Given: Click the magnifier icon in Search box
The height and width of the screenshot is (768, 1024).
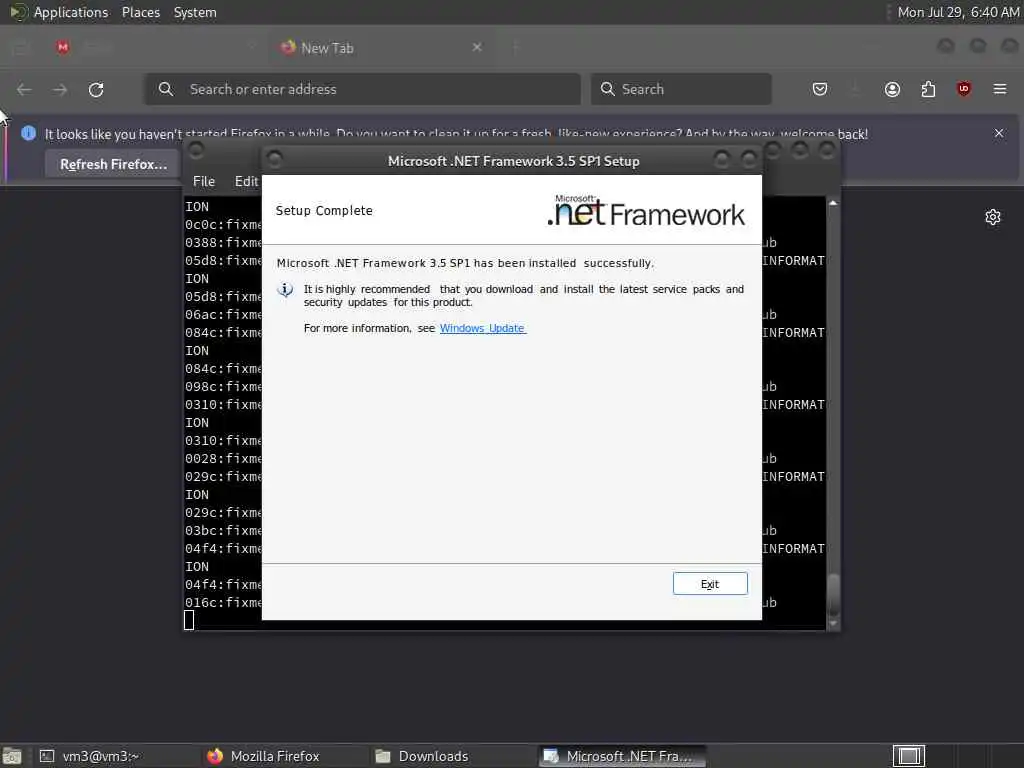Looking at the screenshot, I should click(607, 89).
